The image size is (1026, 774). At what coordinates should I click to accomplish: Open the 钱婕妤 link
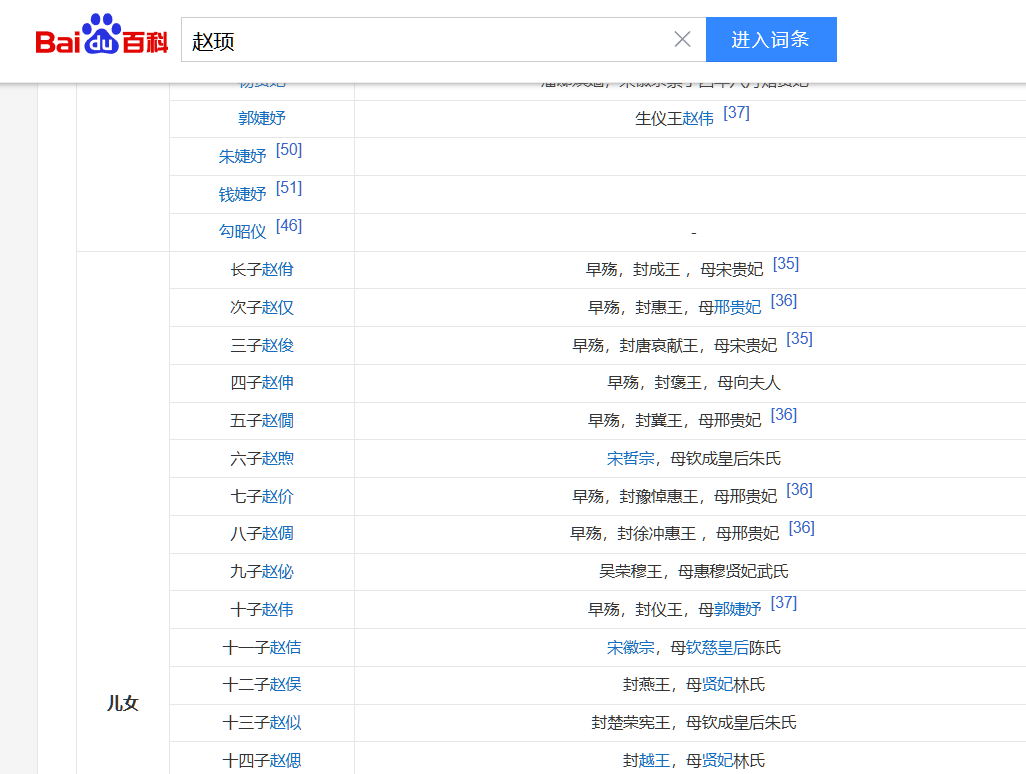point(242,194)
